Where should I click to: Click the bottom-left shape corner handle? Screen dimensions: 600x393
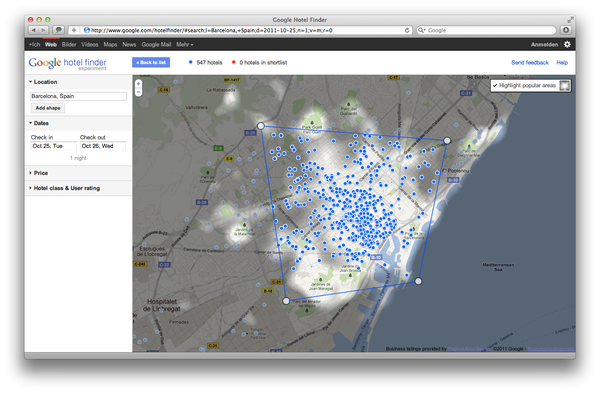click(x=286, y=301)
